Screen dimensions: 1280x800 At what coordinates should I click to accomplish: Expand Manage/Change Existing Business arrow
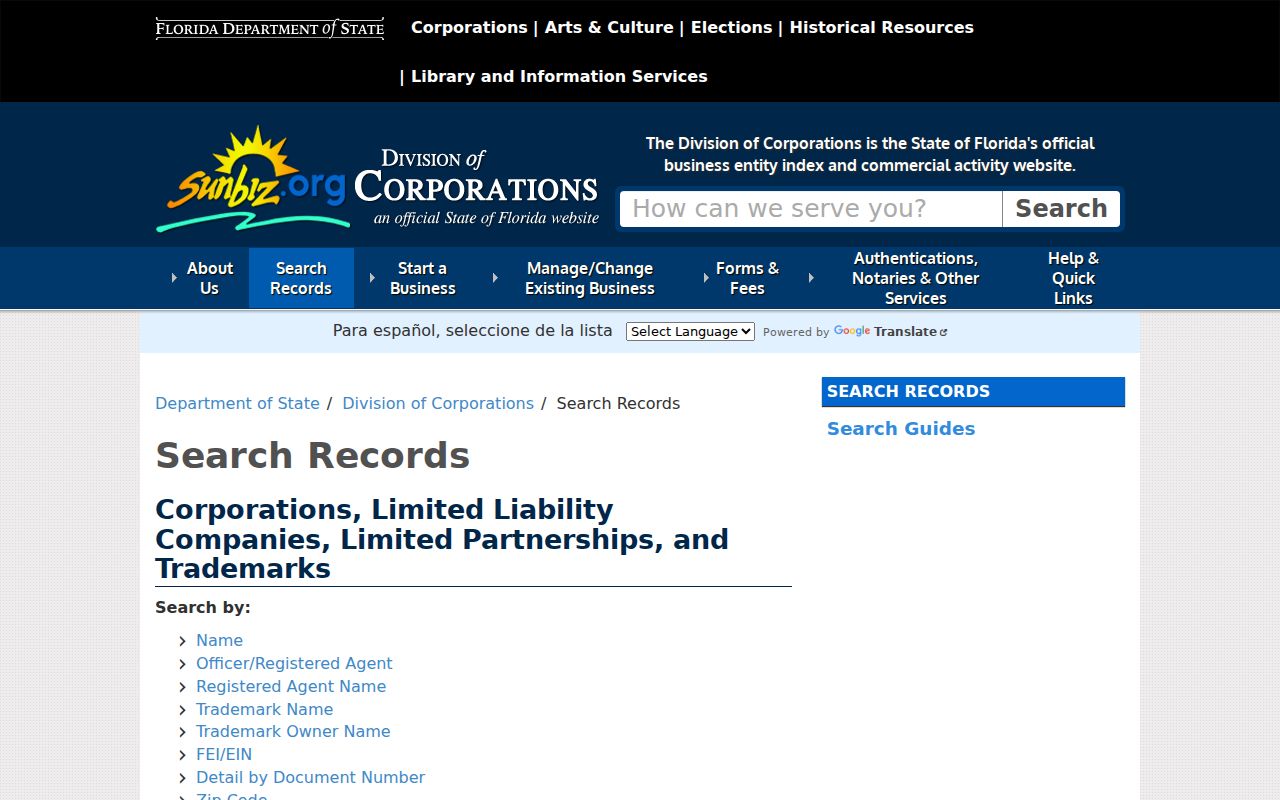click(495, 278)
